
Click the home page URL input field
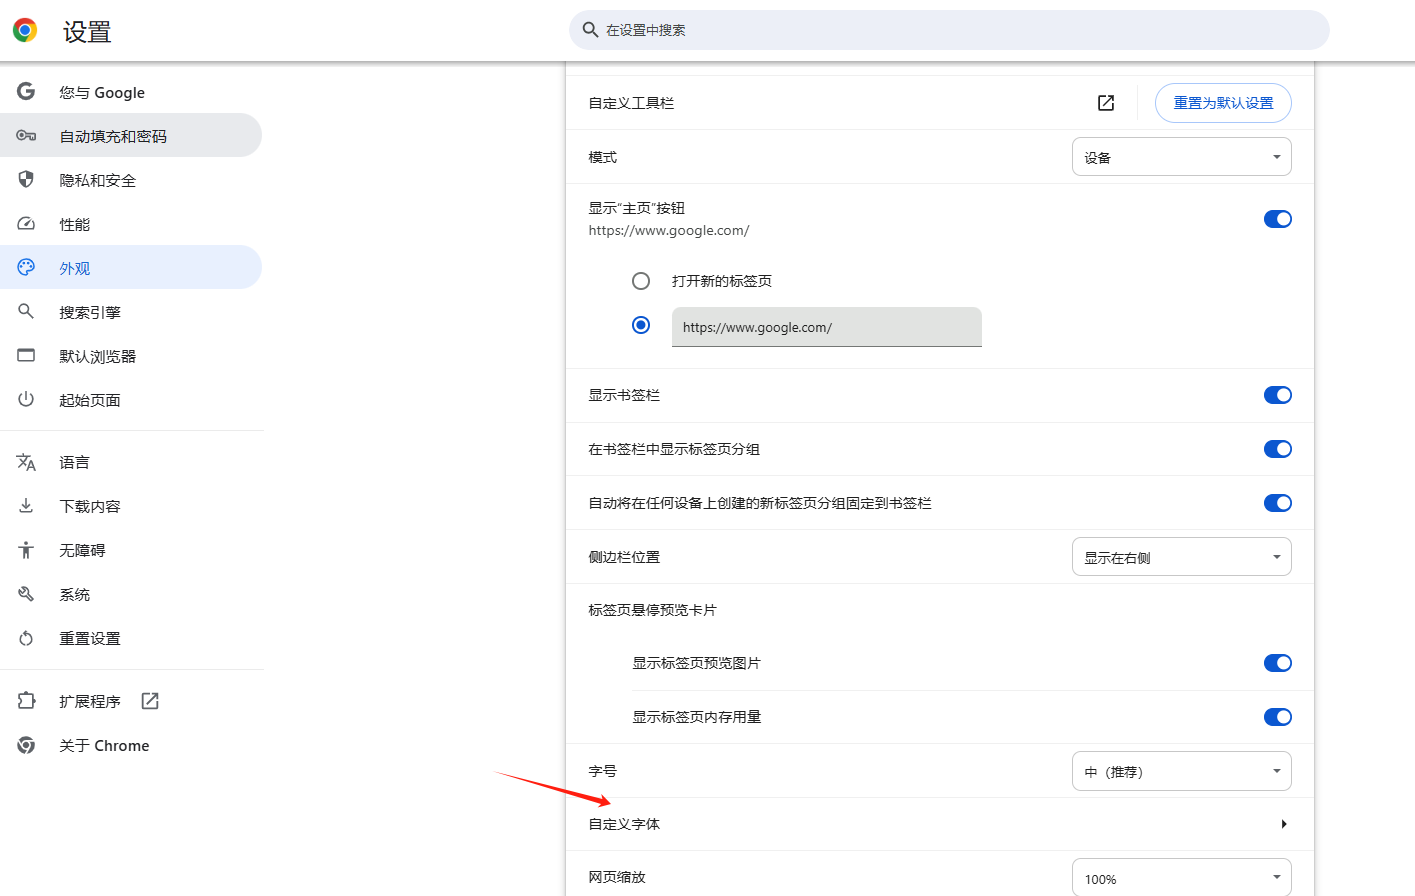pyautogui.click(x=827, y=327)
